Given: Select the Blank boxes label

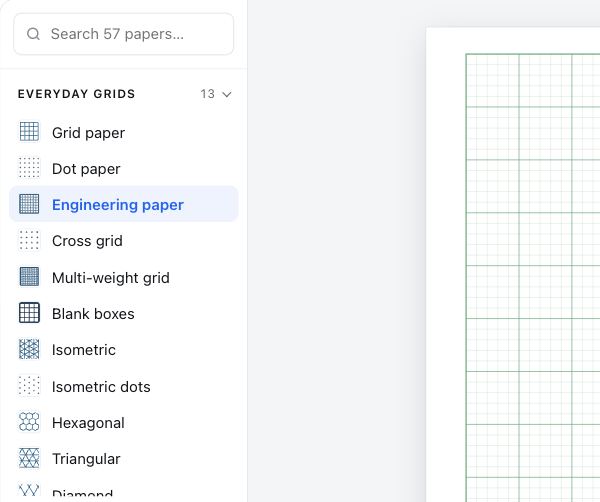Looking at the screenshot, I should pos(93,314).
